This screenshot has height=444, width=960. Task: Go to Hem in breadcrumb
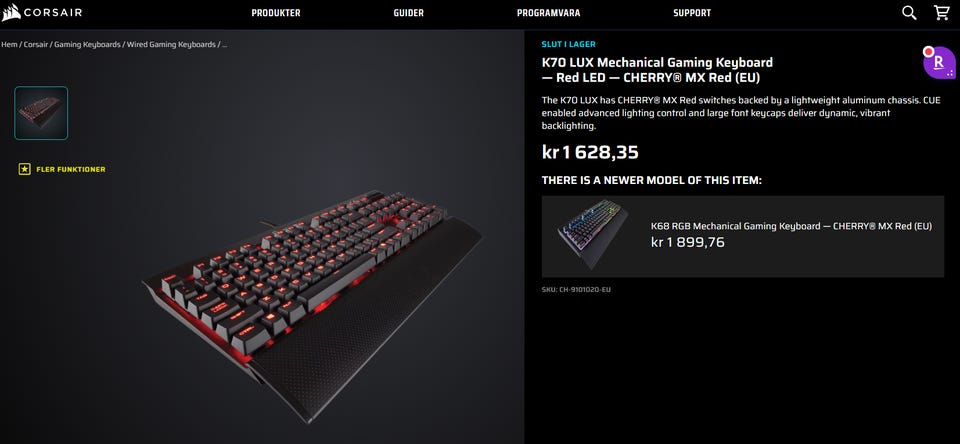click(9, 45)
